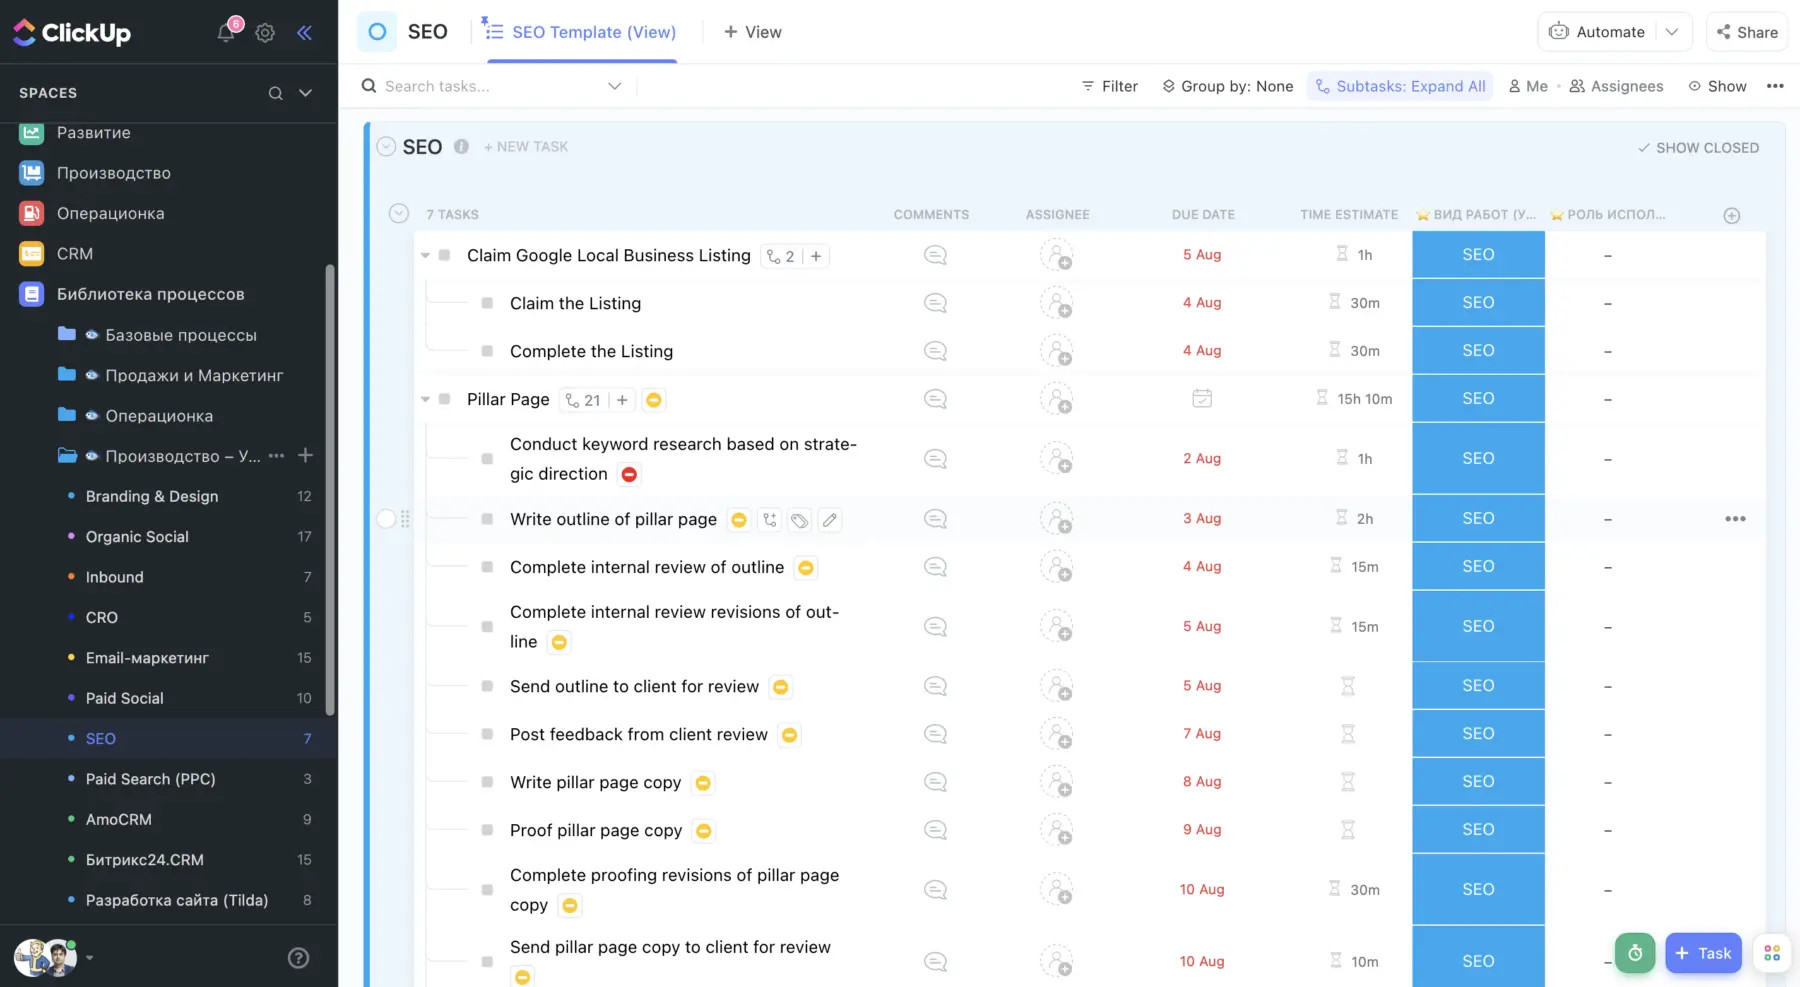Screen dimensions: 1800x987
Task: Add a new View tab
Action: point(752,32)
